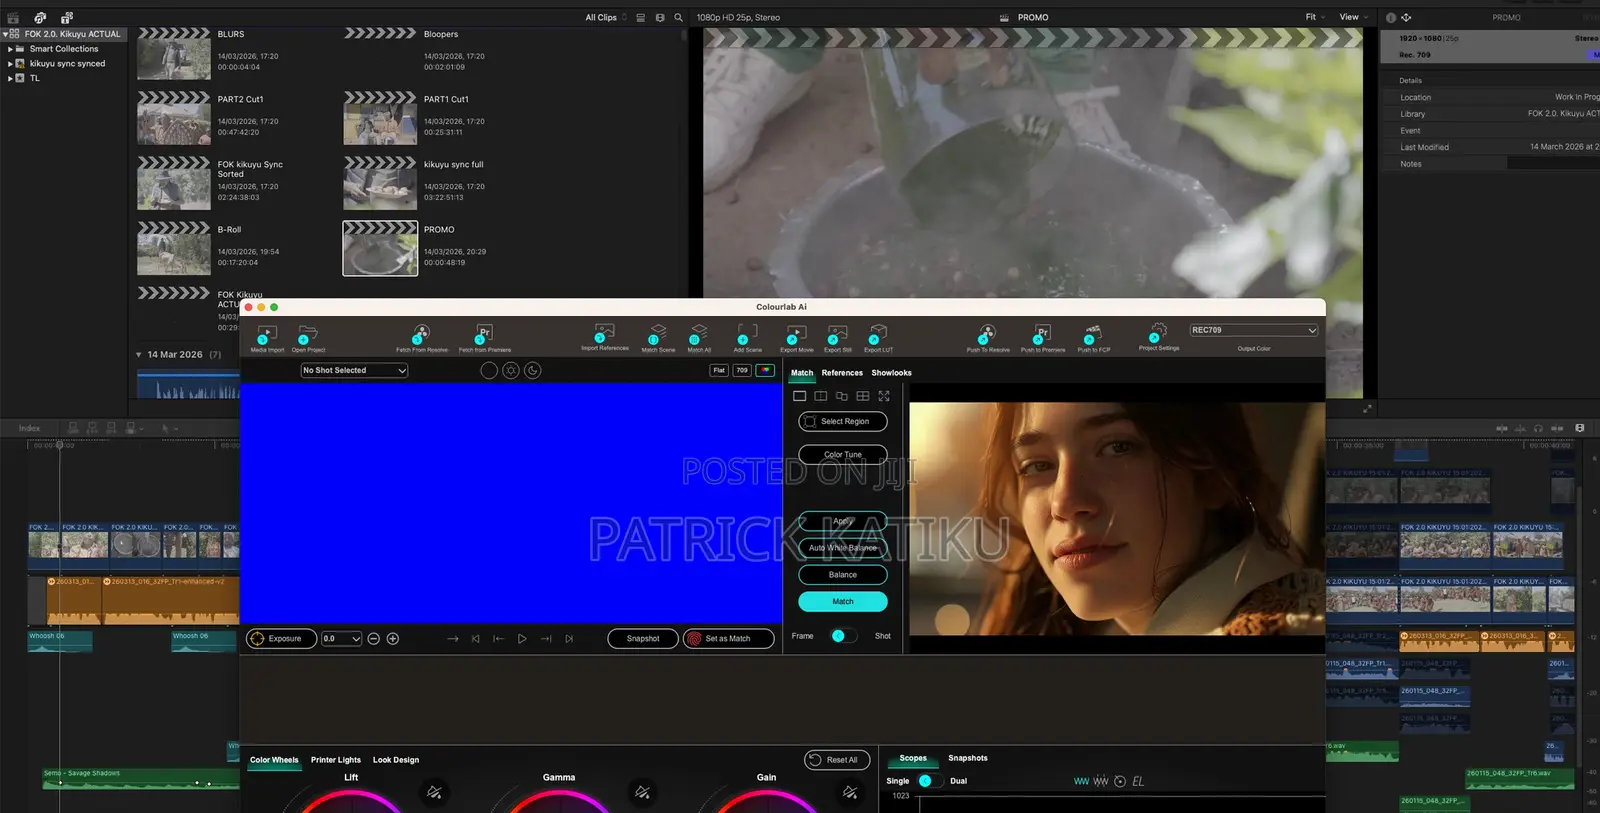Image resolution: width=1600 pixels, height=813 pixels.
Task: Click the Push To Resolve icon
Action: click(987, 334)
